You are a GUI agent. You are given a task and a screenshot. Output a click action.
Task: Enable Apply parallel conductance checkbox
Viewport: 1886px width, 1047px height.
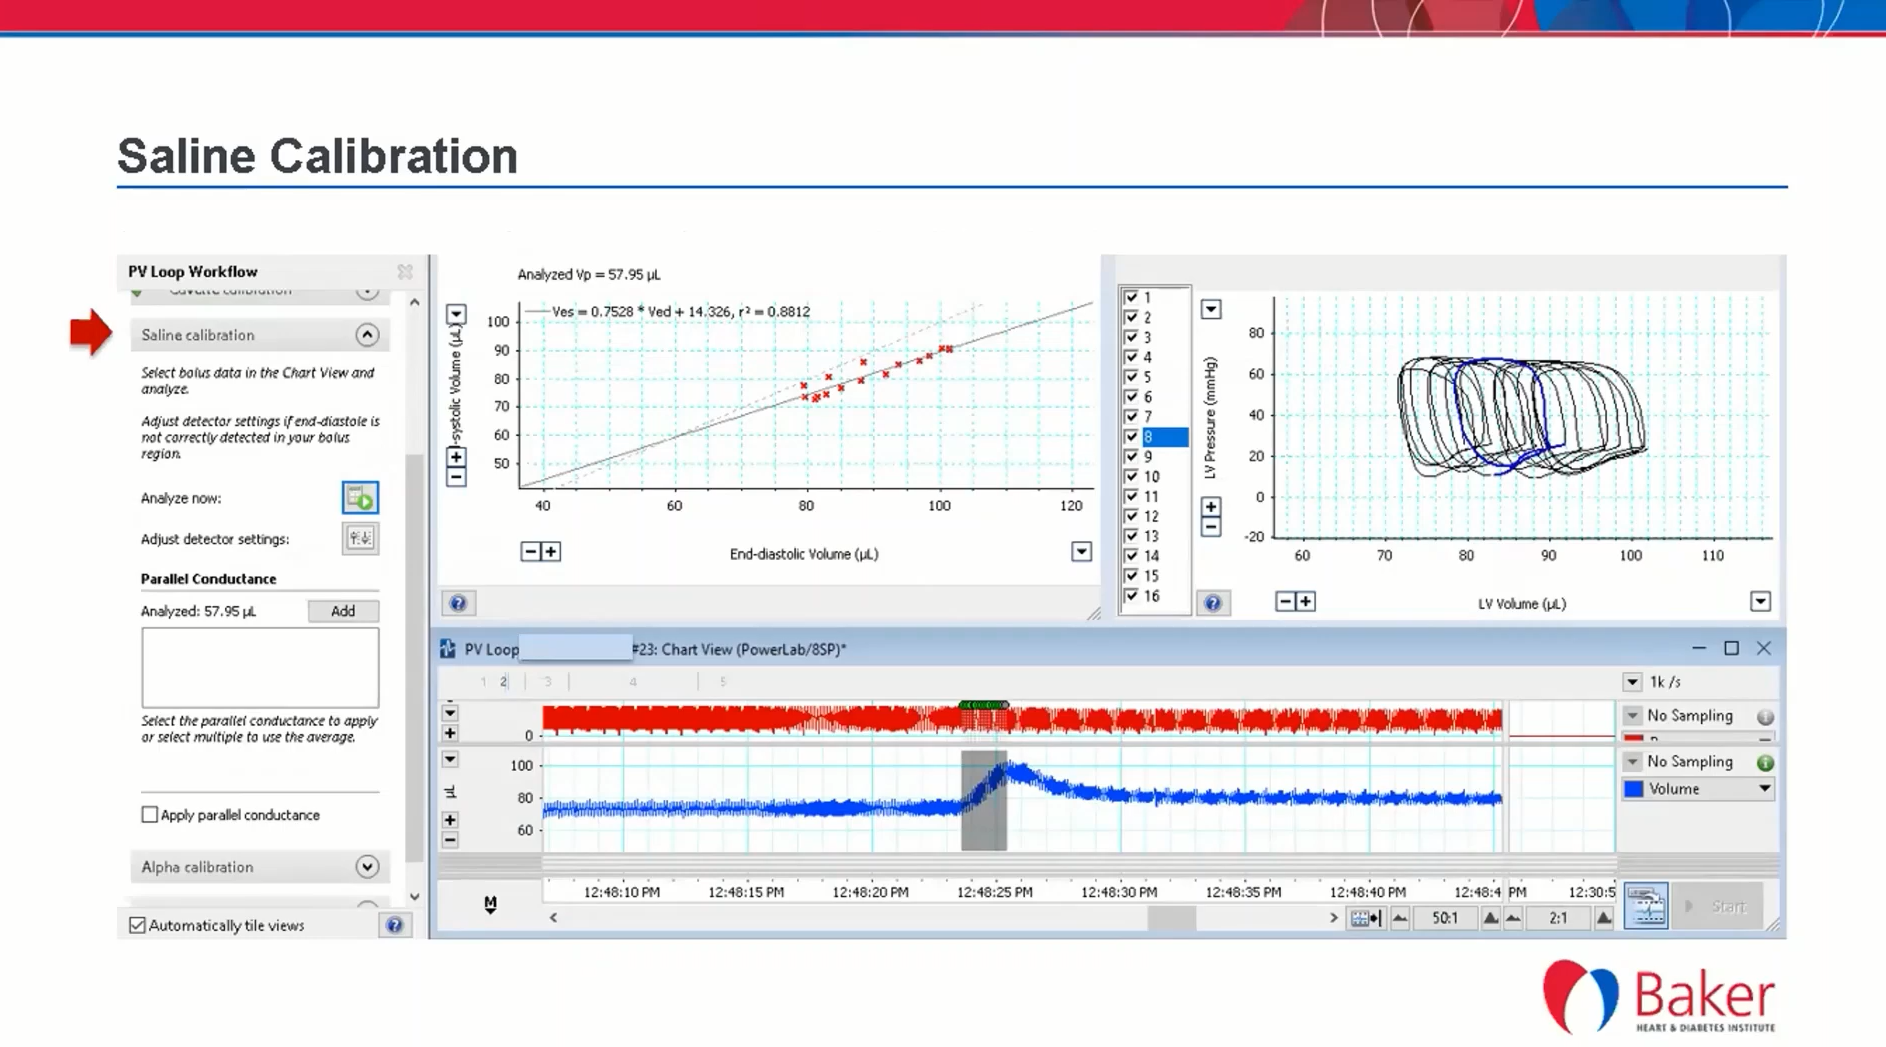pyautogui.click(x=150, y=815)
